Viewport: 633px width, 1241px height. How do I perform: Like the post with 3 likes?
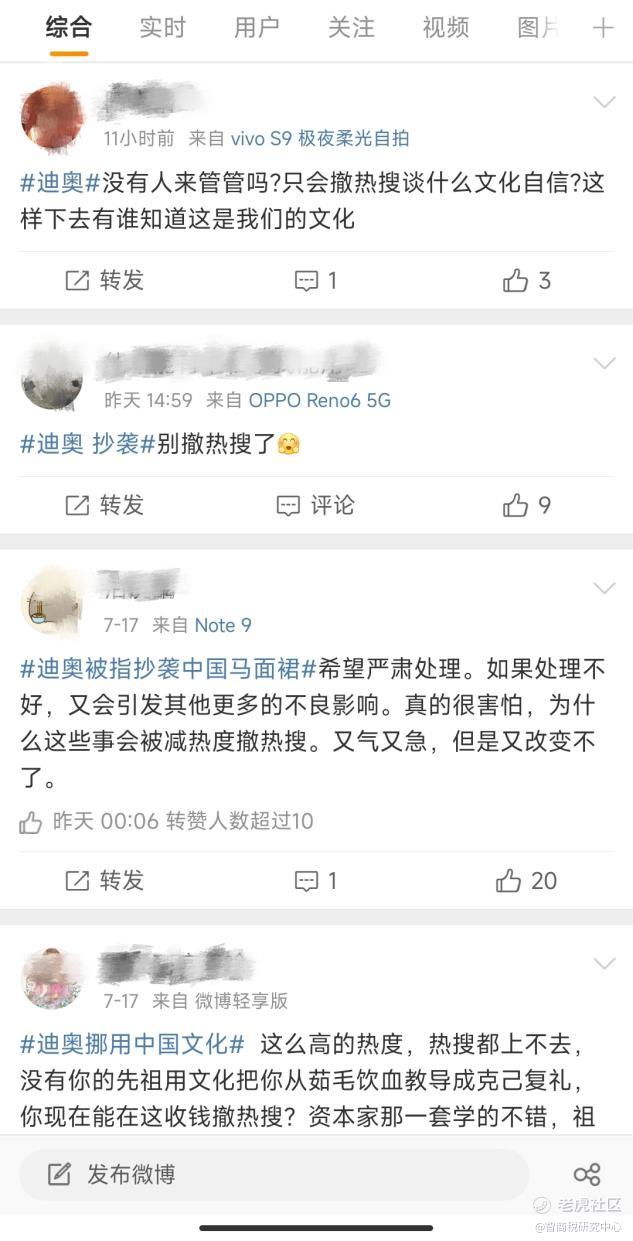[x=527, y=281]
